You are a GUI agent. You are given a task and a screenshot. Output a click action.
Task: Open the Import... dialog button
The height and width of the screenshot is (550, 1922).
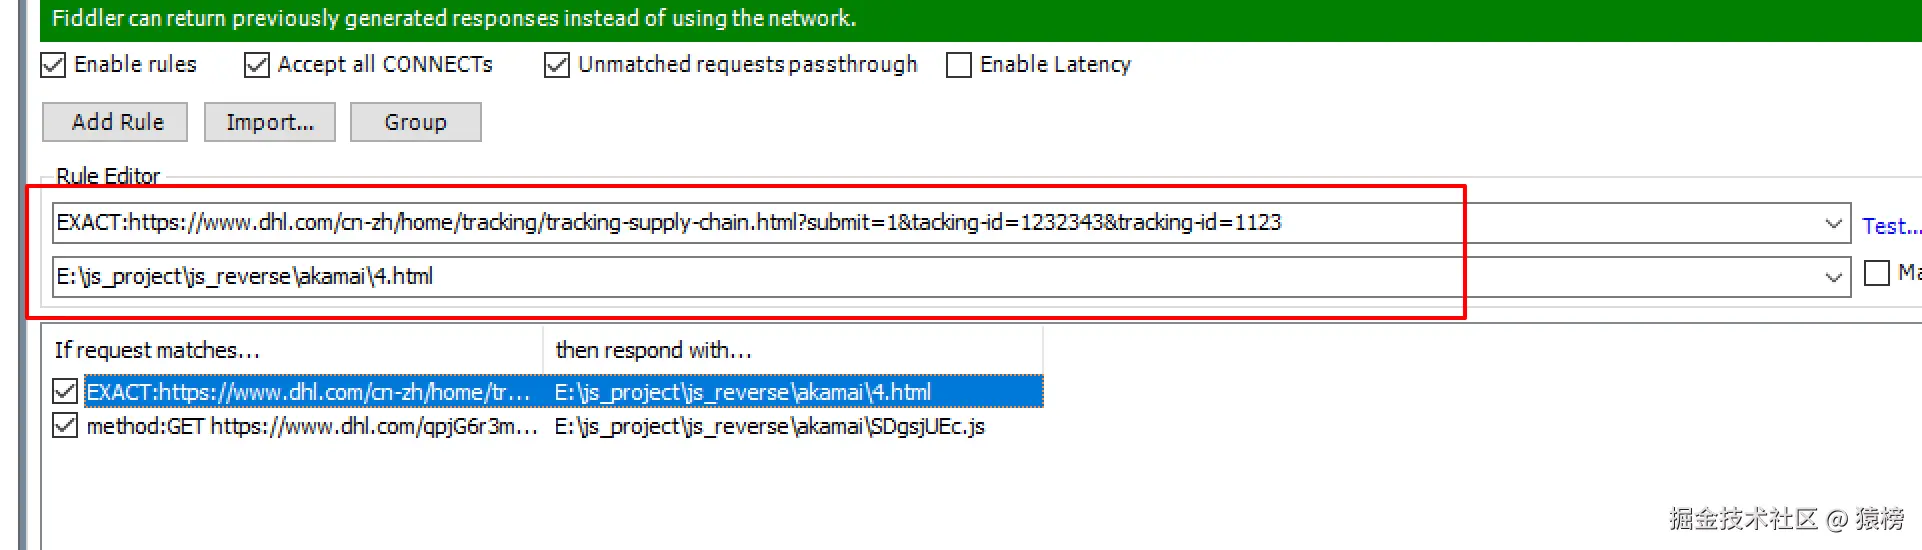[x=269, y=122]
